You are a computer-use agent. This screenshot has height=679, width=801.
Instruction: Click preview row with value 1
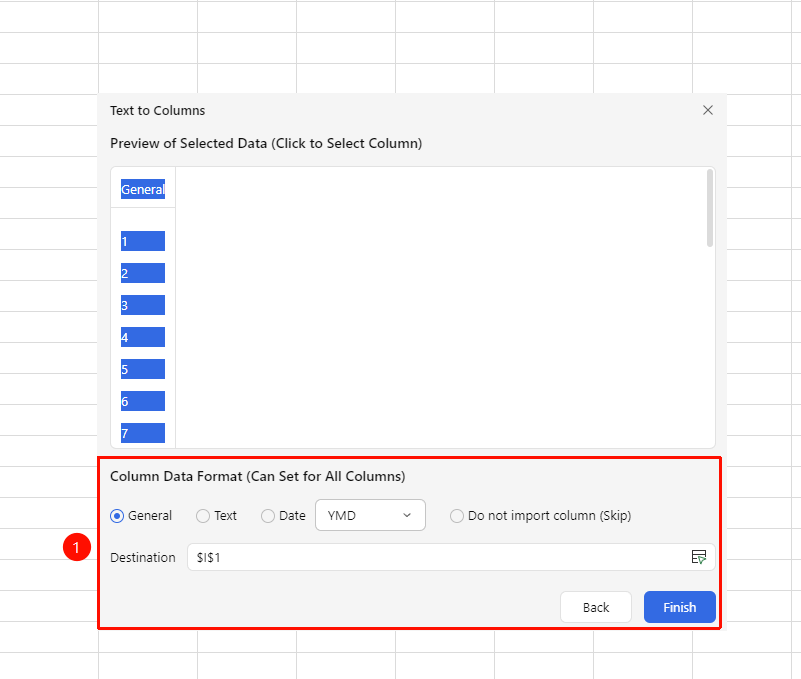[143, 241]
